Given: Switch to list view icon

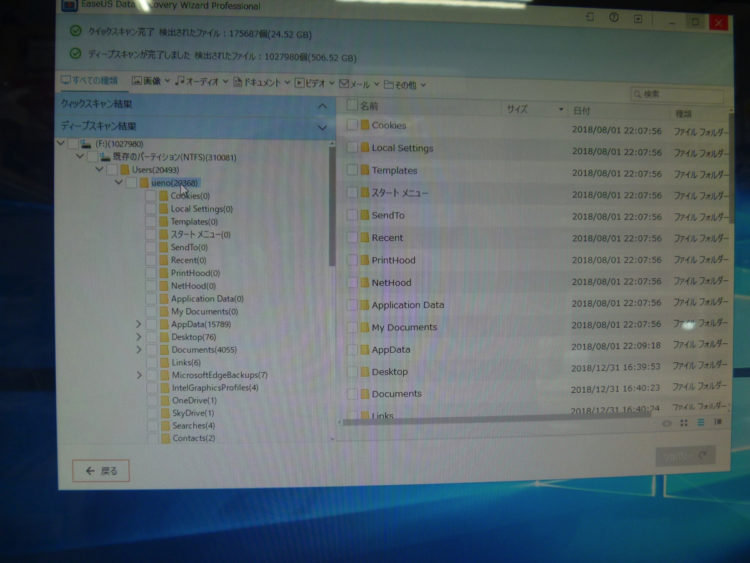Looking at the screenshot, I should click(x=700, y=422).
